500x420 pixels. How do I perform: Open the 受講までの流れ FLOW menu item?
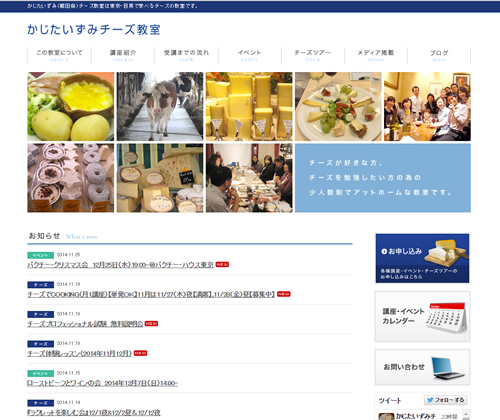tap(186, 55)
